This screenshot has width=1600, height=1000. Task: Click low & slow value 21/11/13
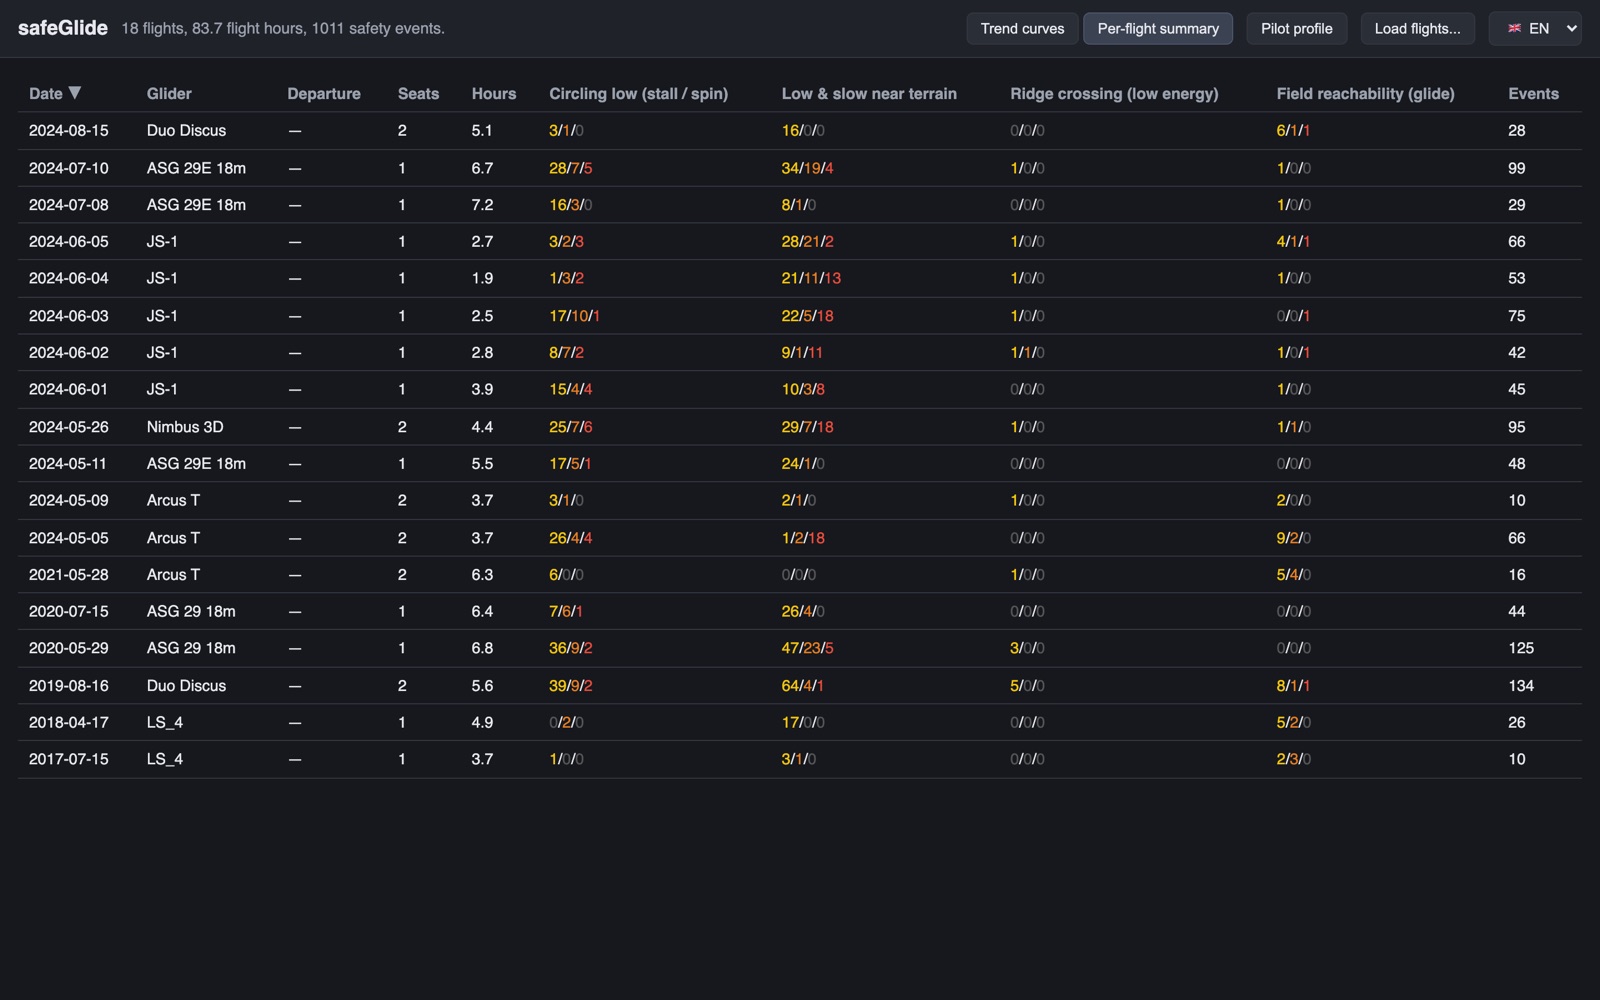[x=811, y=278]
